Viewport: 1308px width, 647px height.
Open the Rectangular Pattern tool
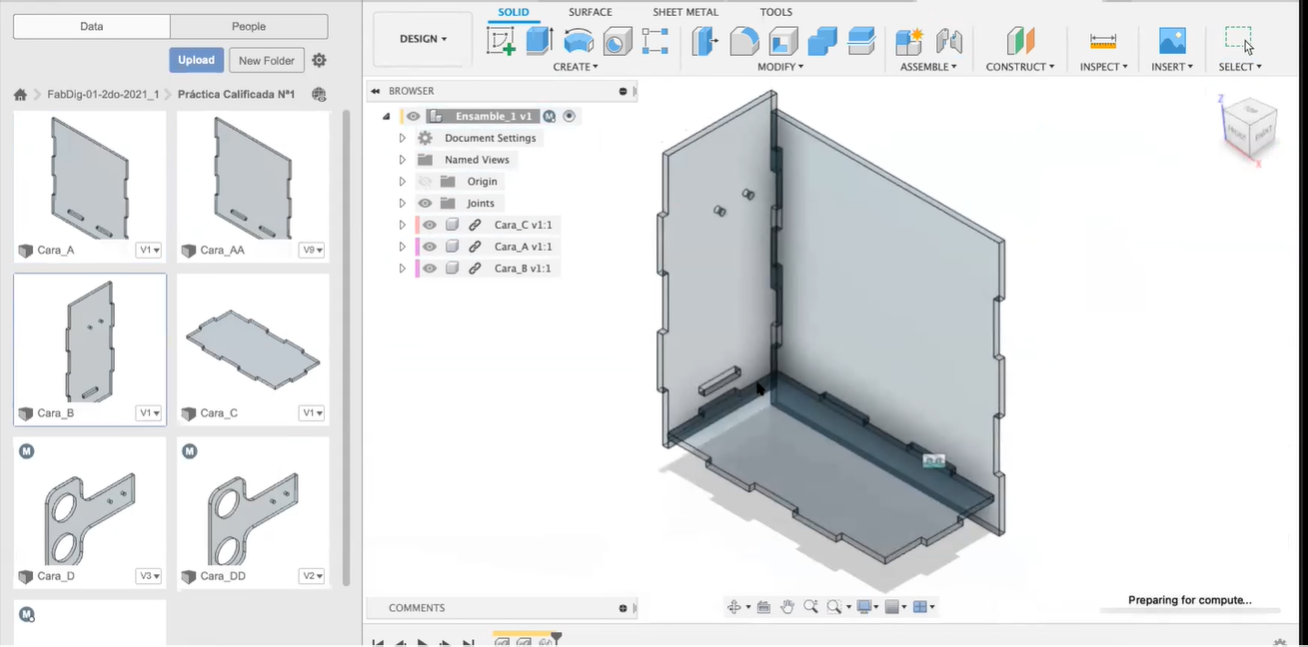coord(655,41)
